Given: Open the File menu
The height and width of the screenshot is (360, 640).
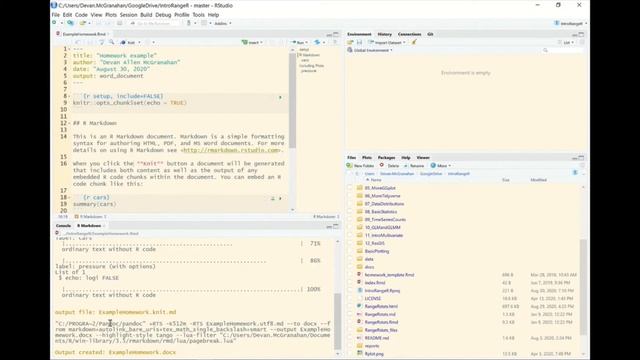Looking at the screenshot, I should (56, 15).
